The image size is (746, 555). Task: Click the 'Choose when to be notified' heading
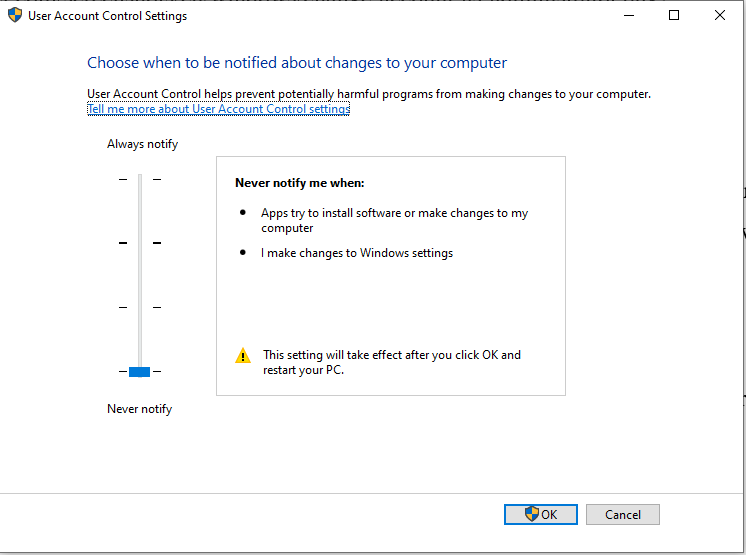(x=297, y=63)
